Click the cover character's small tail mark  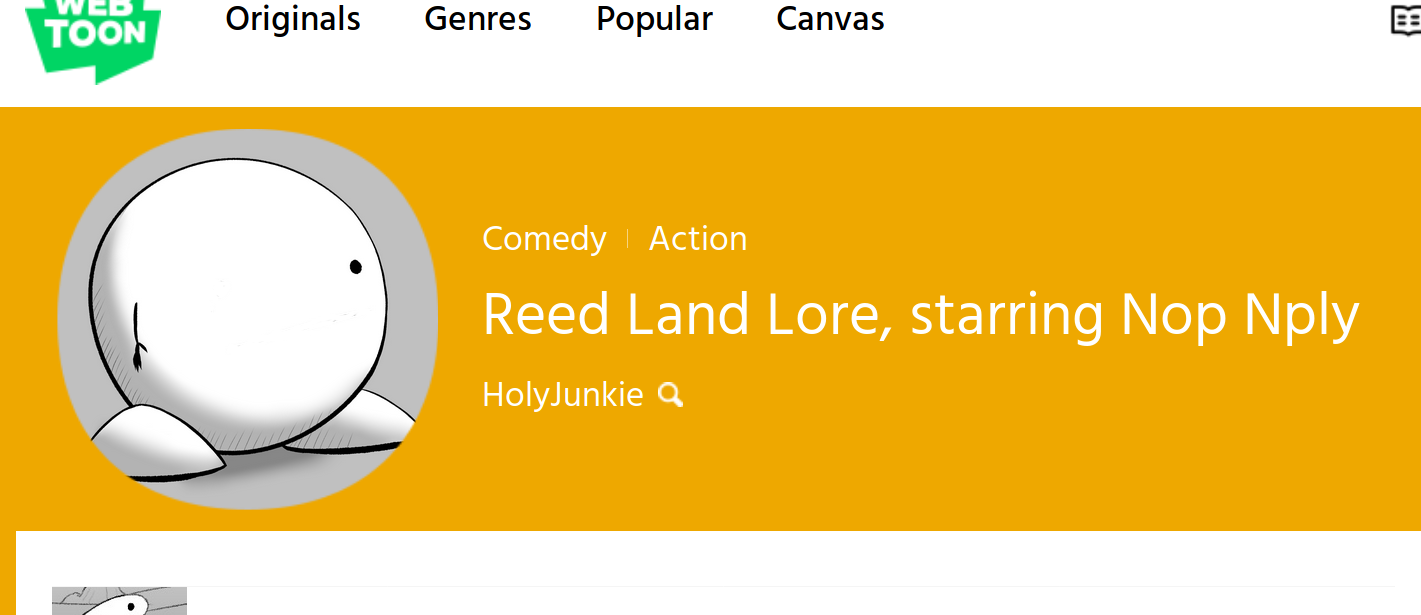[138, 338]
